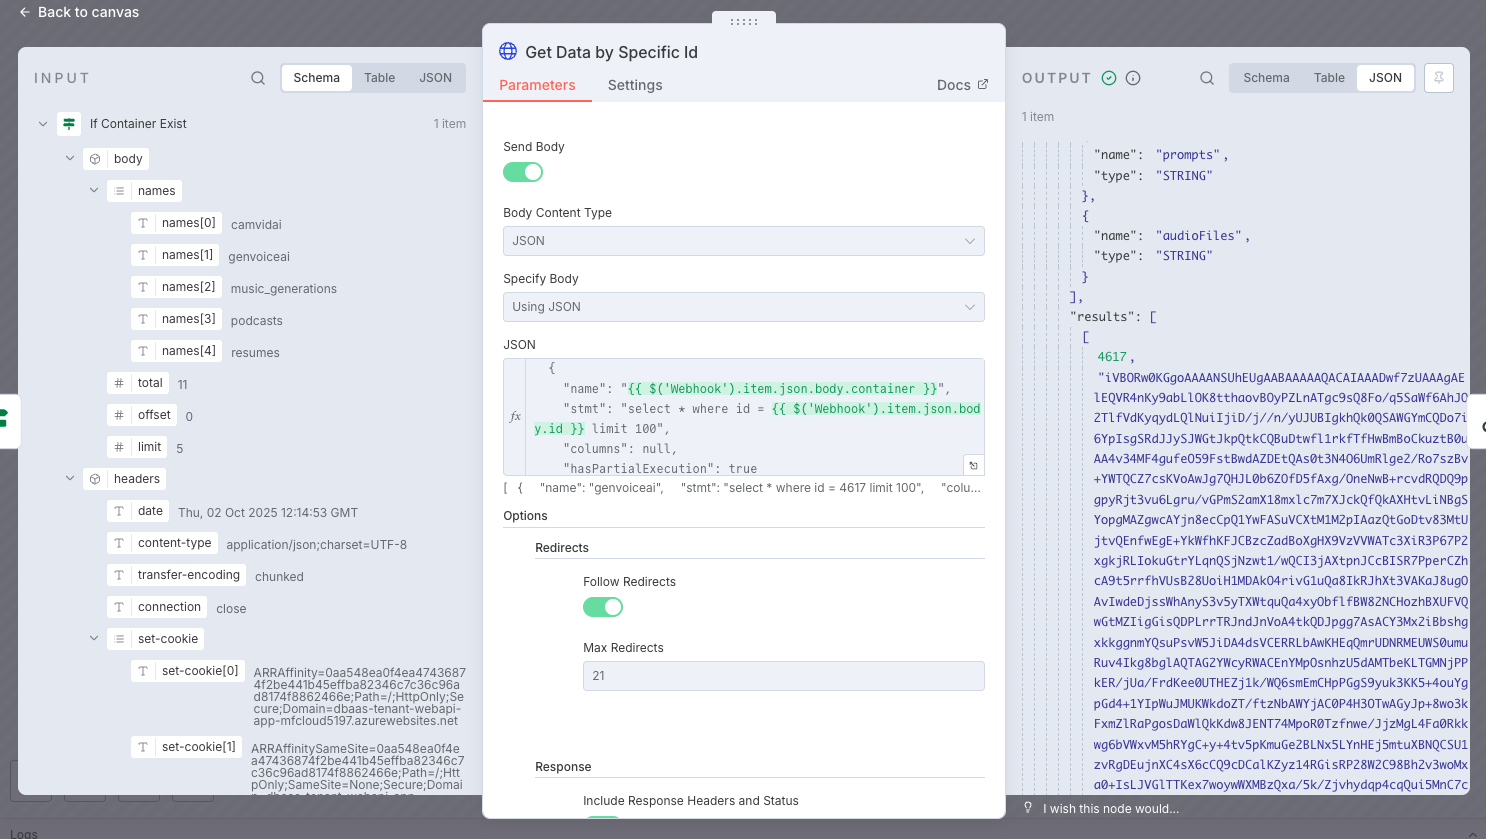Click I wish this node would... link

click(1111, 809)
